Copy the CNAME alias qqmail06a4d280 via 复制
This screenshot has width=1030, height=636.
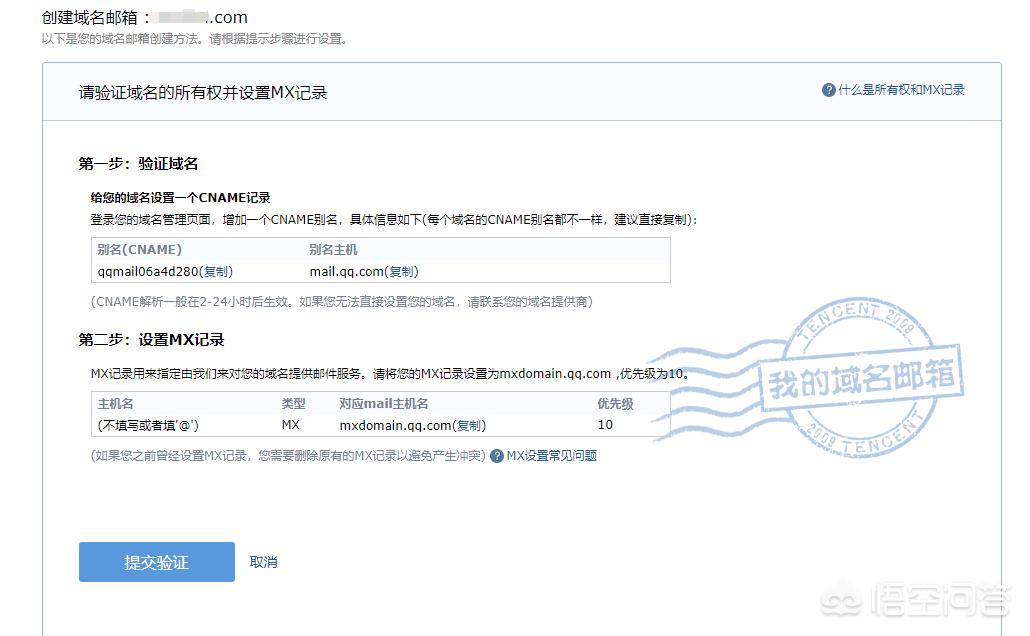tap(215, 271)
